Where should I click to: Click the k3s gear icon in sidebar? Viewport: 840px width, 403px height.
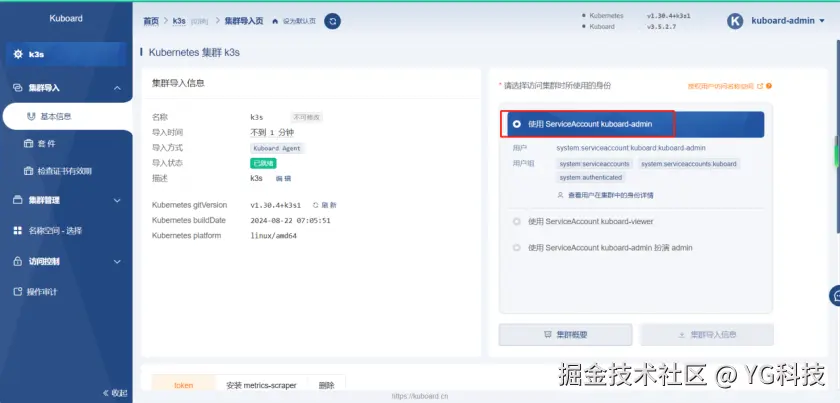[18, 54]
